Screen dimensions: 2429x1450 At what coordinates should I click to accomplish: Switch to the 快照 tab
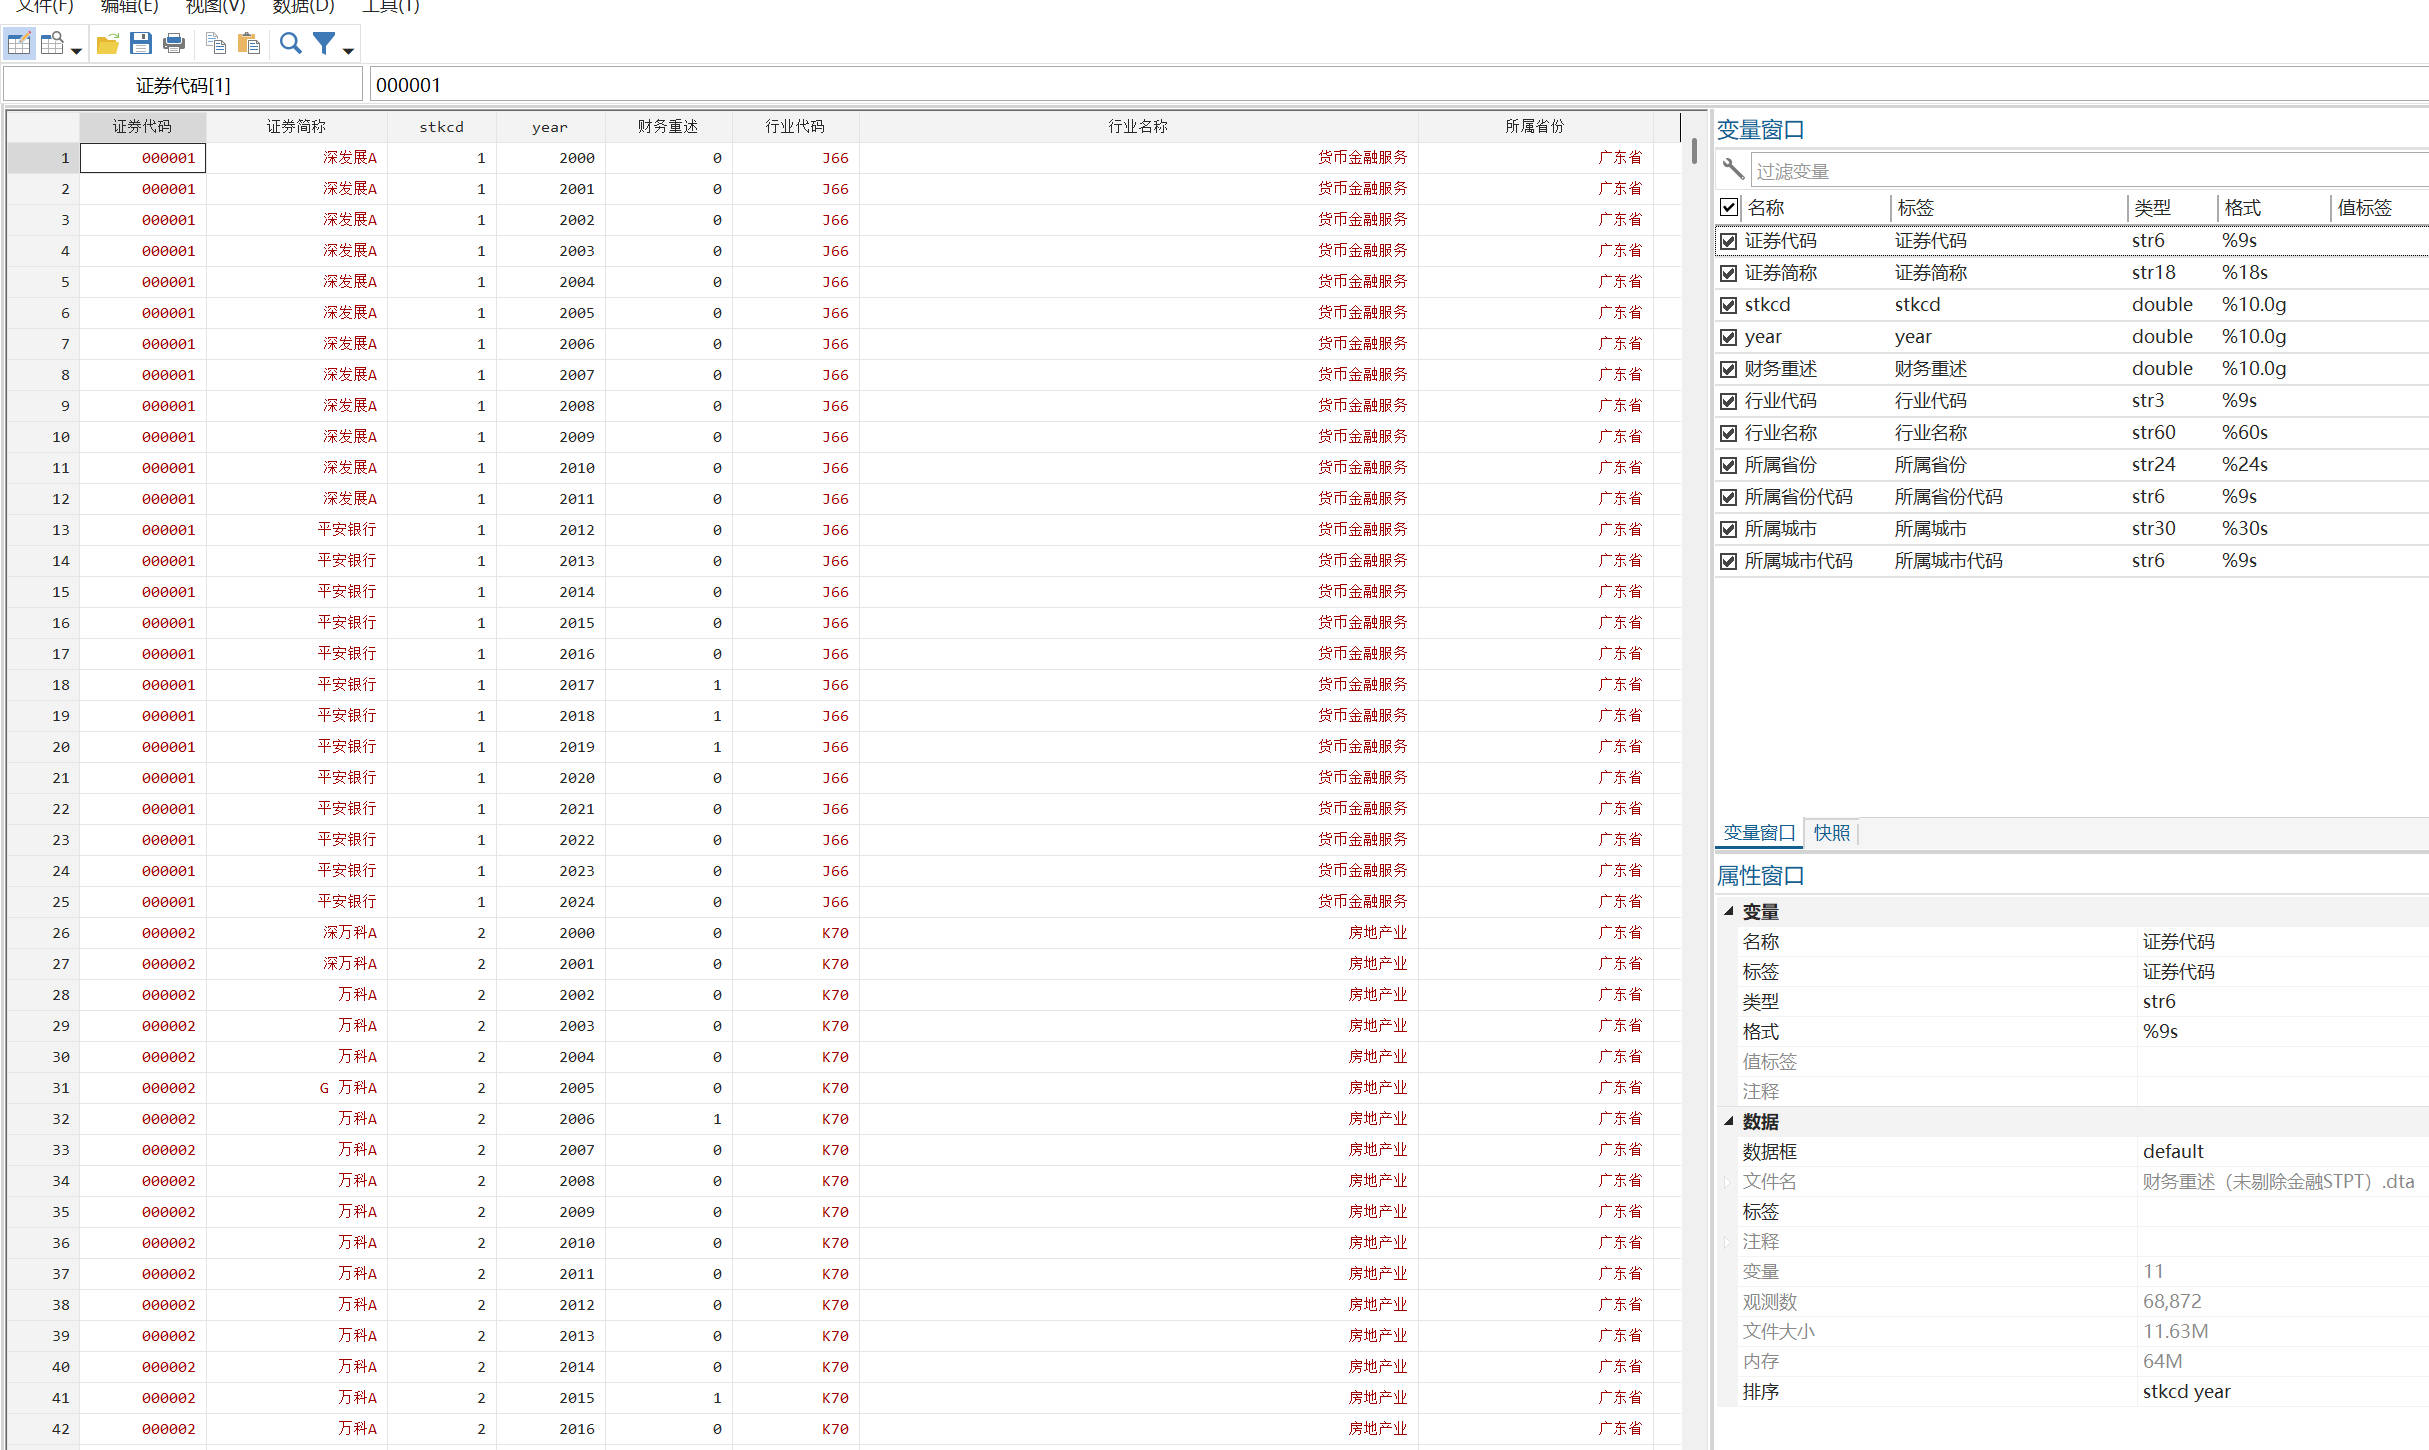coord(1831,833)
